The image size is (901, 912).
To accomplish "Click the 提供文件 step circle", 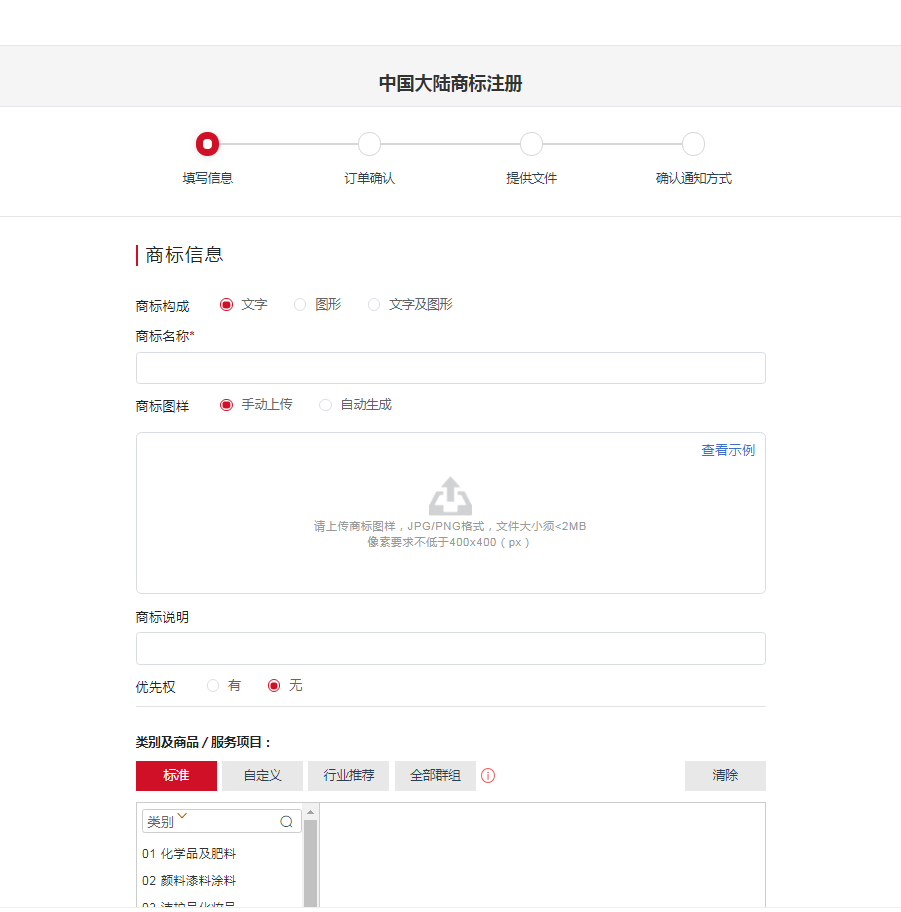I will (x=531, y=144).
